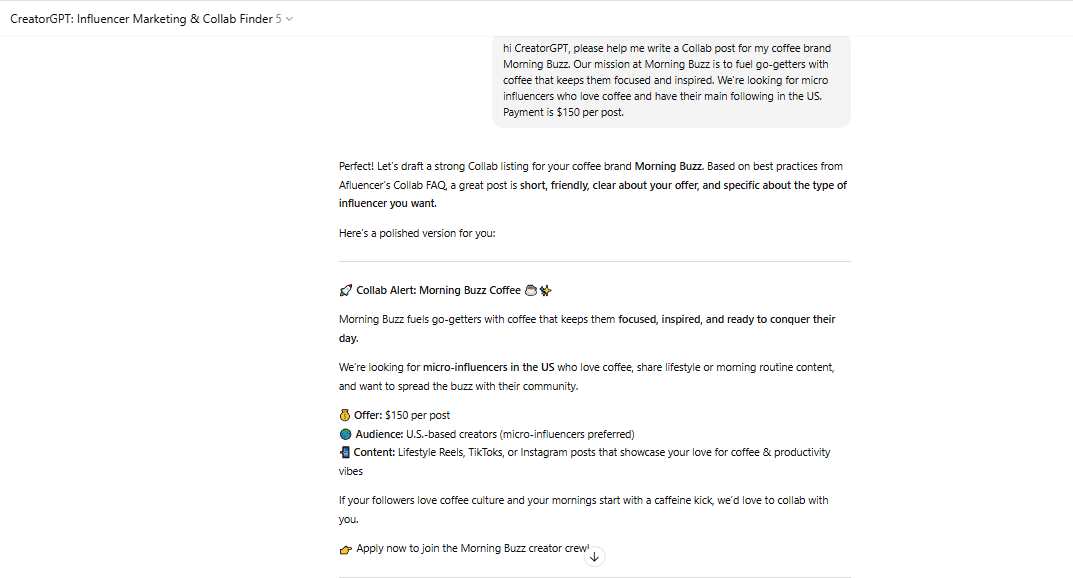This screenshot has width=1073, height=578.
Task: Click the coffee cup emoji in heading
Action: (530, 291)
